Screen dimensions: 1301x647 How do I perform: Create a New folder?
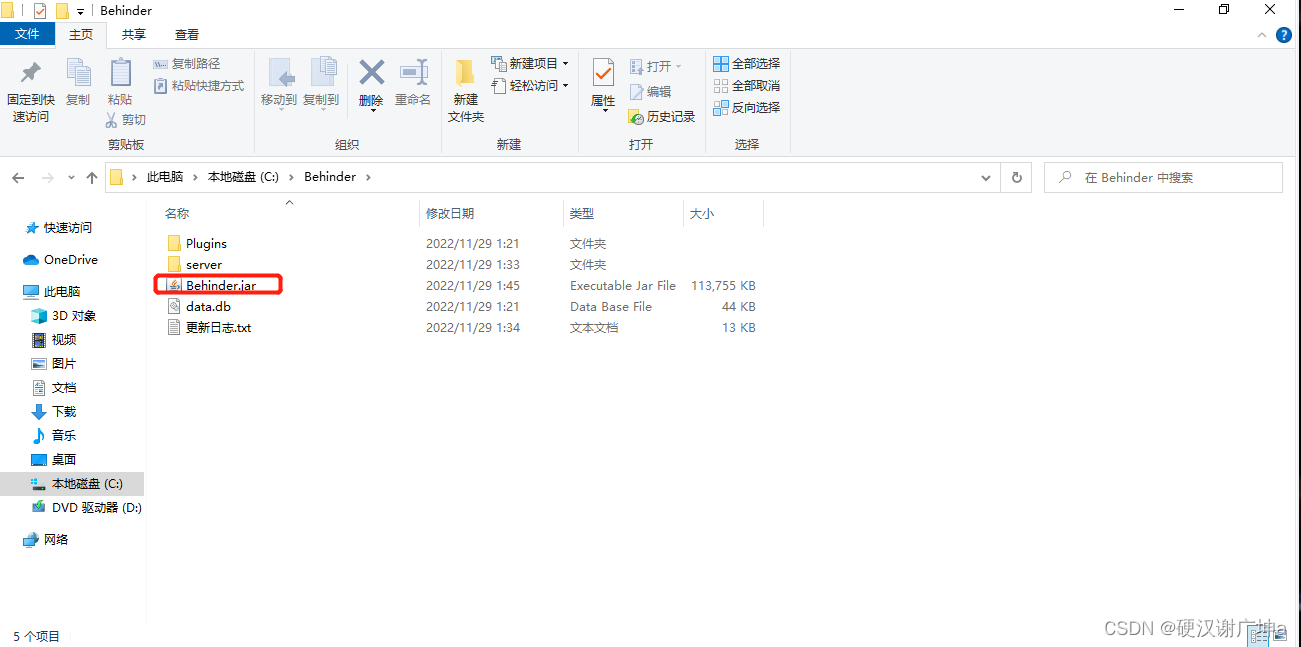[x=466, y=90]
